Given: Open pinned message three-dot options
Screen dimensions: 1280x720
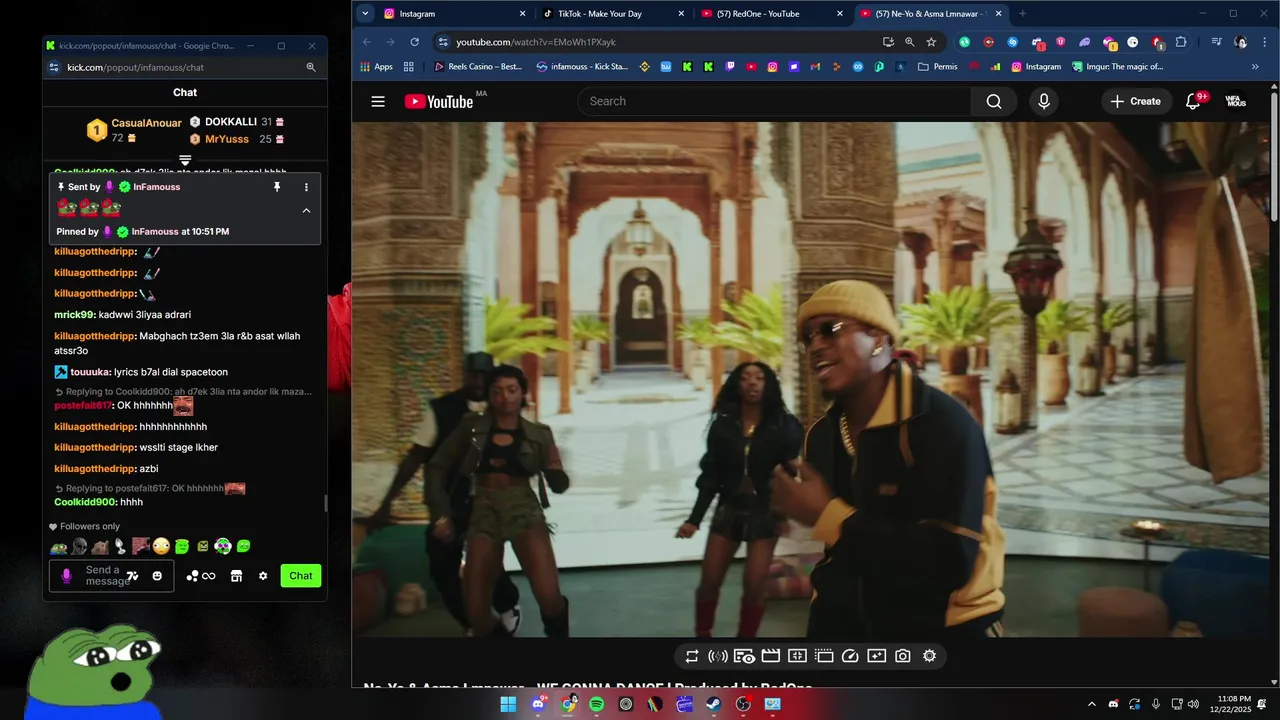Looking at the screenshot, I should [x=306, y=187].
